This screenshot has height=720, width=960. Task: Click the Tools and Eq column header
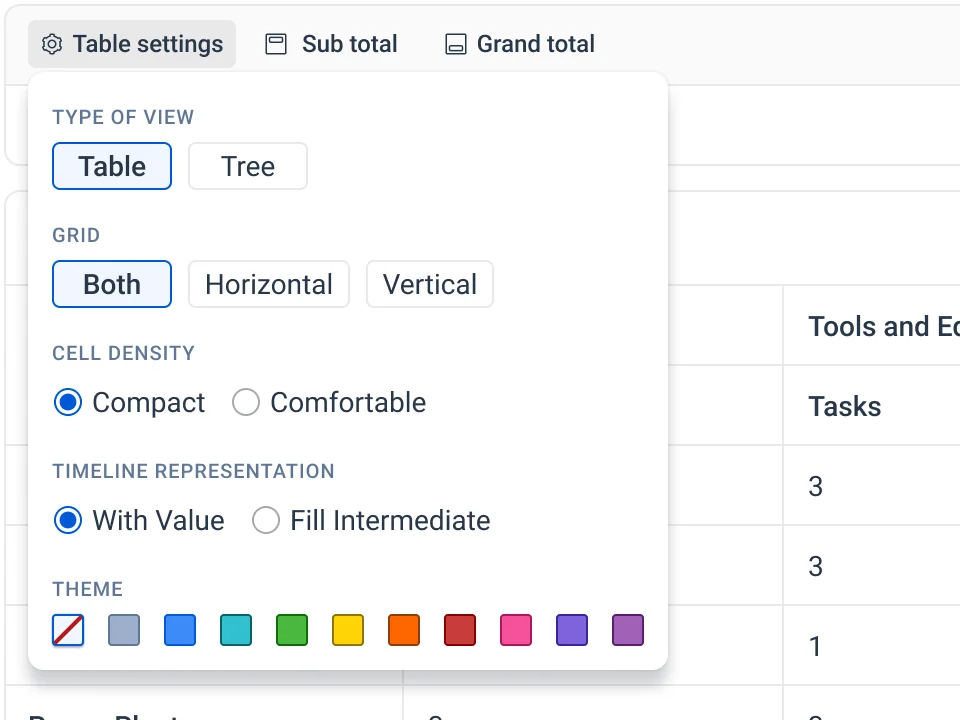pos(871,326)
